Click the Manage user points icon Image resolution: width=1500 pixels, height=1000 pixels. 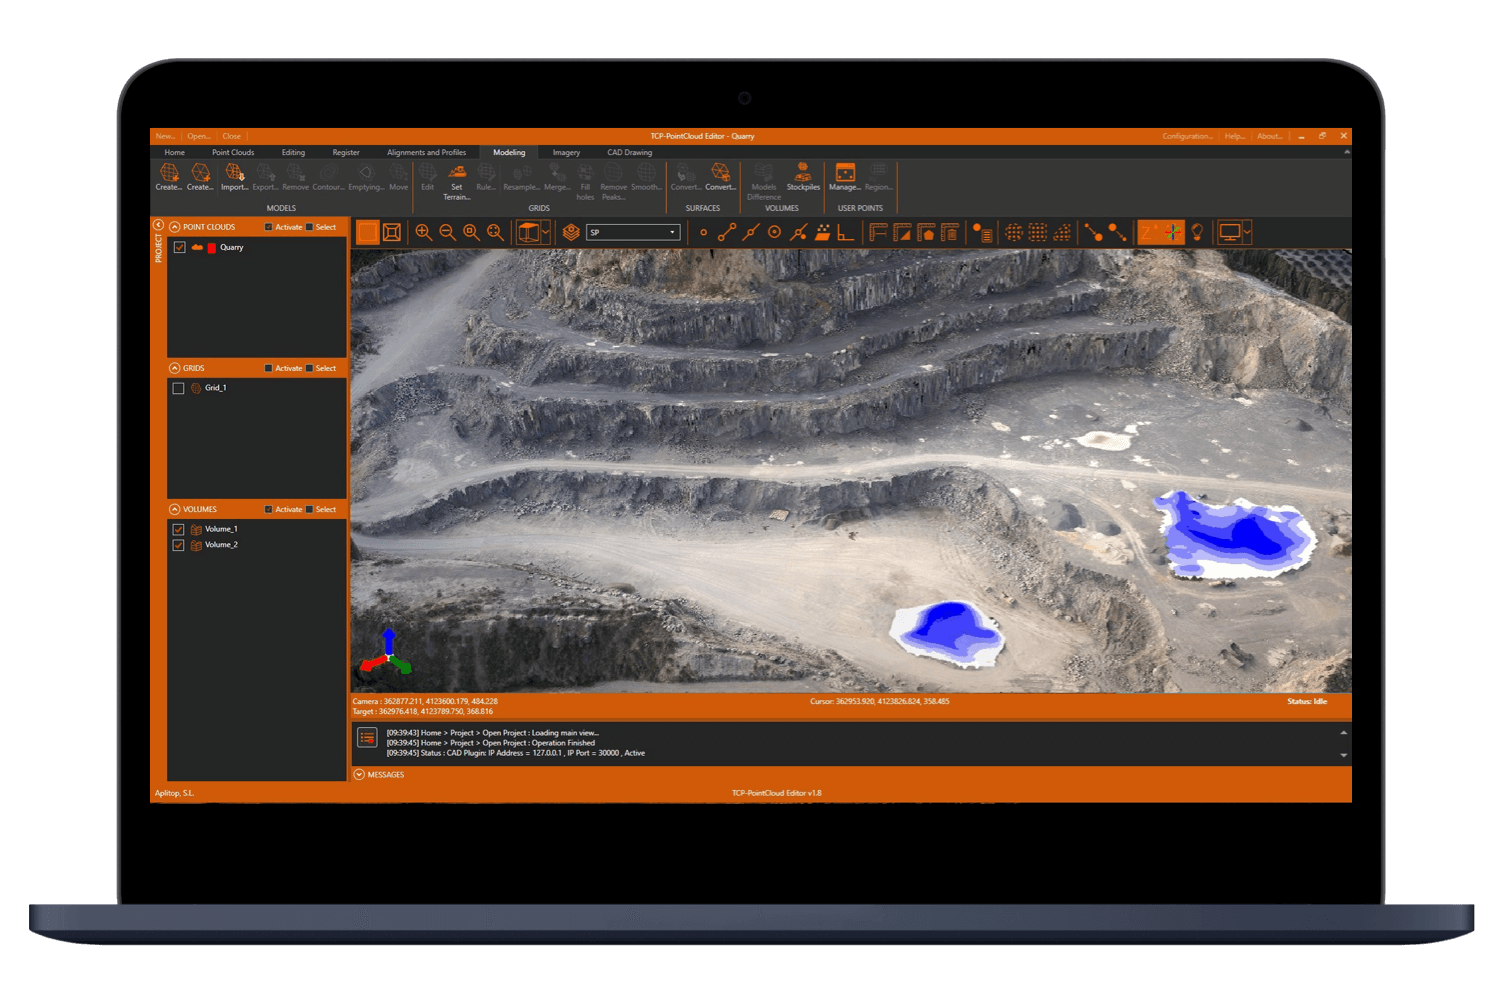(x=845, y=173)
